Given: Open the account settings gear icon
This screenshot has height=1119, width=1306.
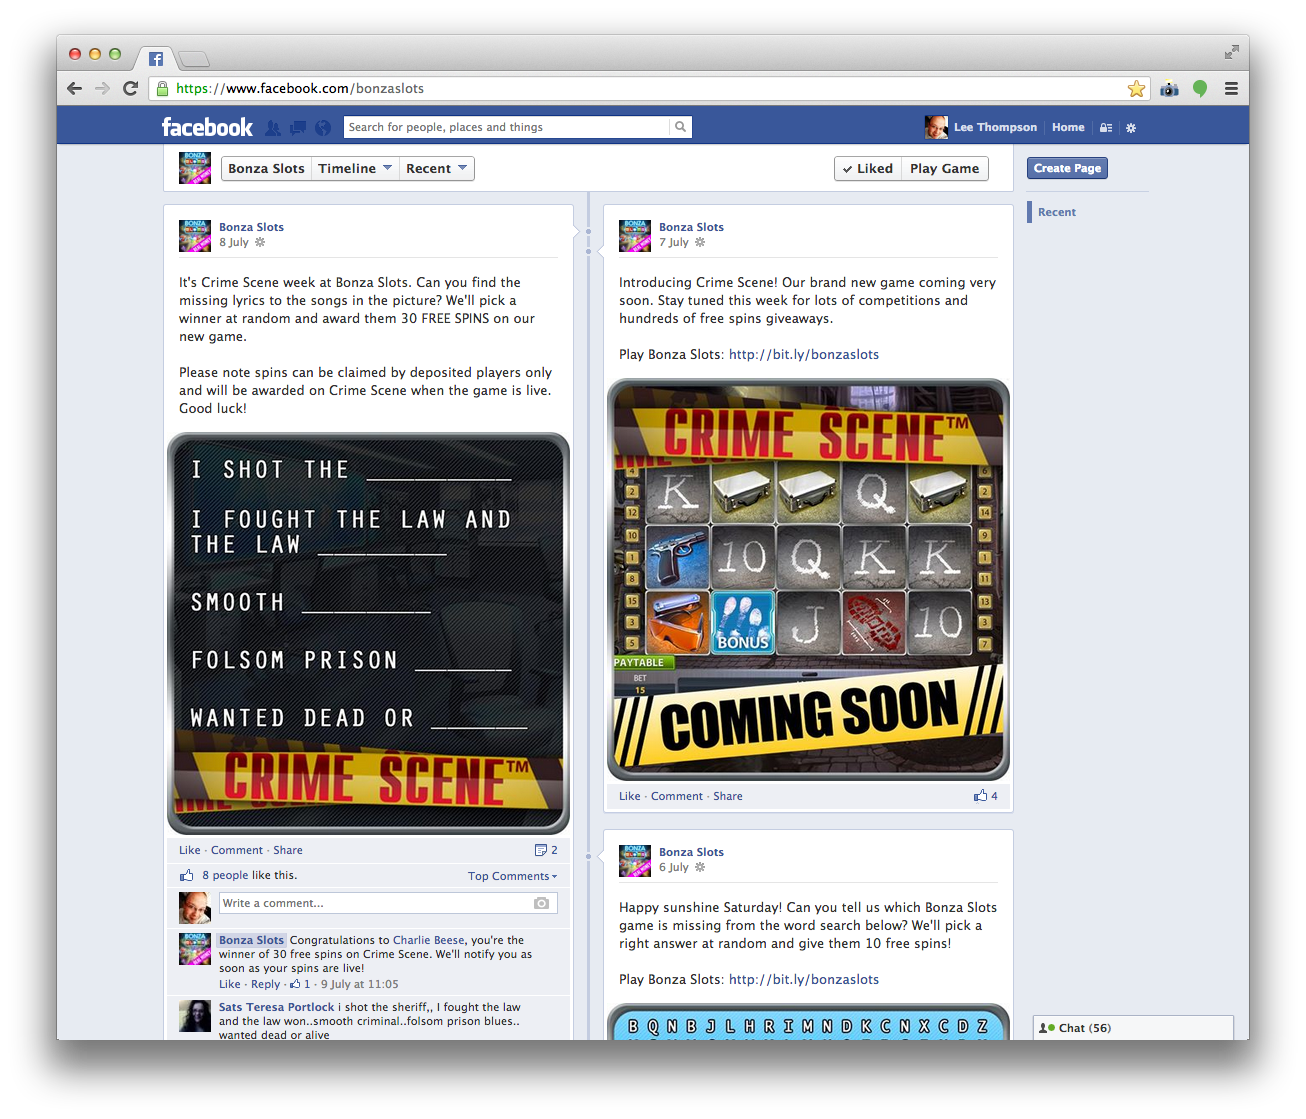Looking at the screenshot, I should pyautogui.click(x=1131, y=128).
